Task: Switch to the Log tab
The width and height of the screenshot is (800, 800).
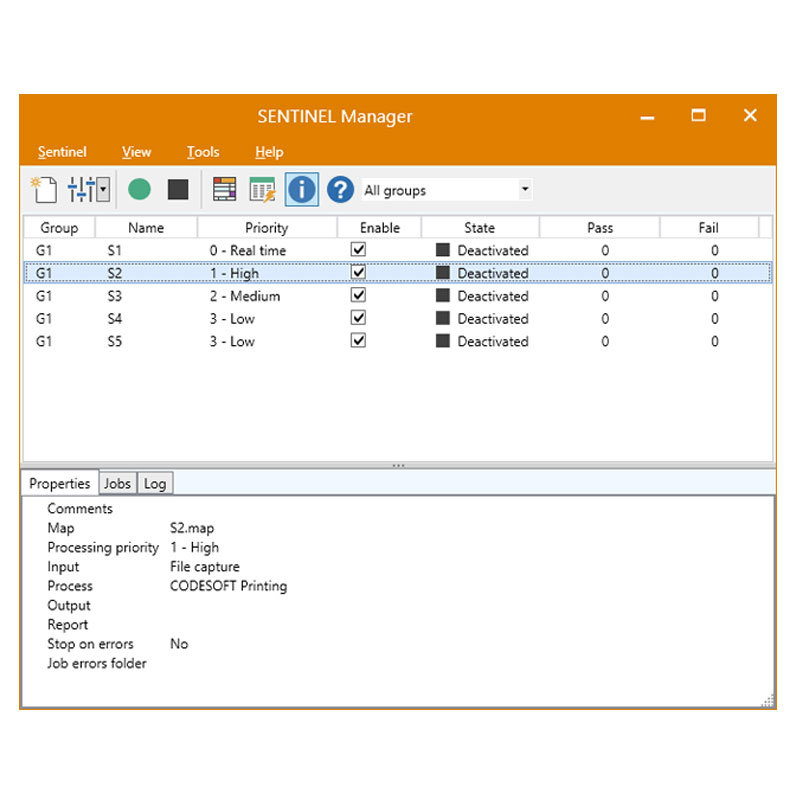Action: click(x=155, y=483)
